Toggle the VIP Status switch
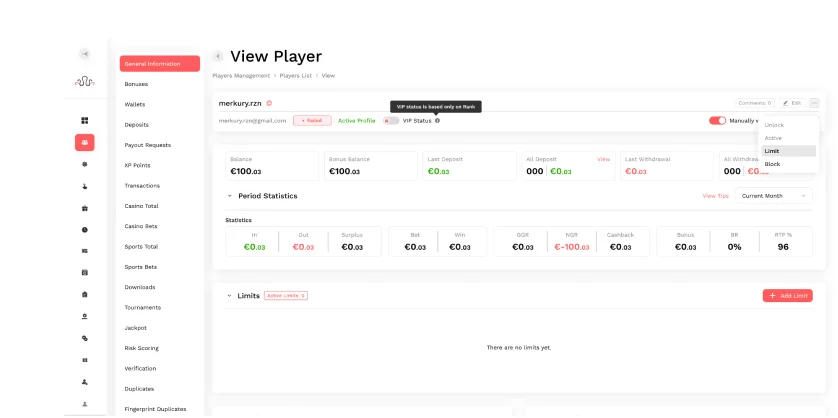 pyautogui.click(x=391, y=120)
